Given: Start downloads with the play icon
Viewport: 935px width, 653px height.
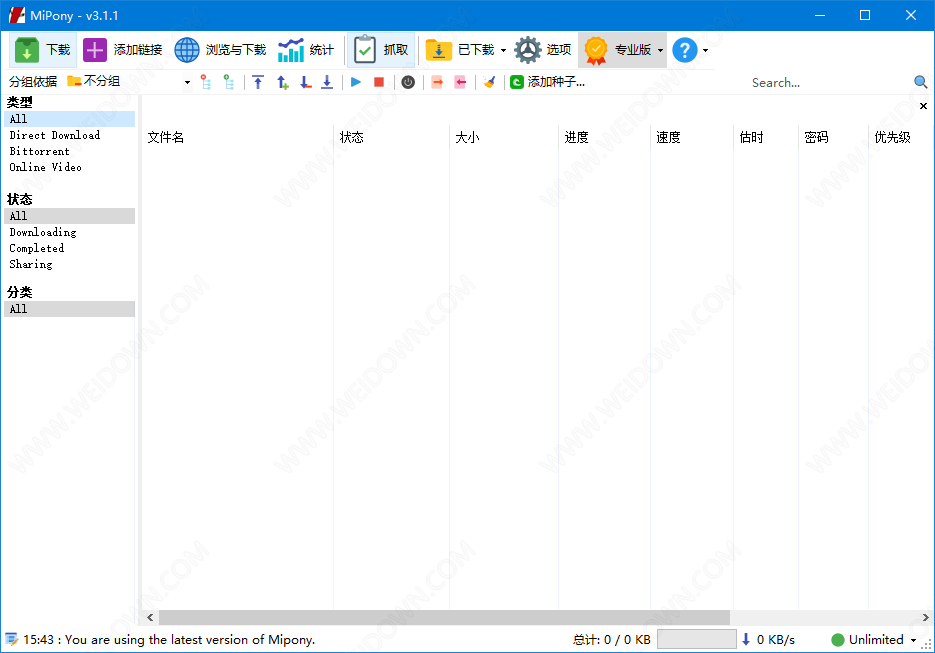Looking at the screenshot, I should (x=356, y=82).
